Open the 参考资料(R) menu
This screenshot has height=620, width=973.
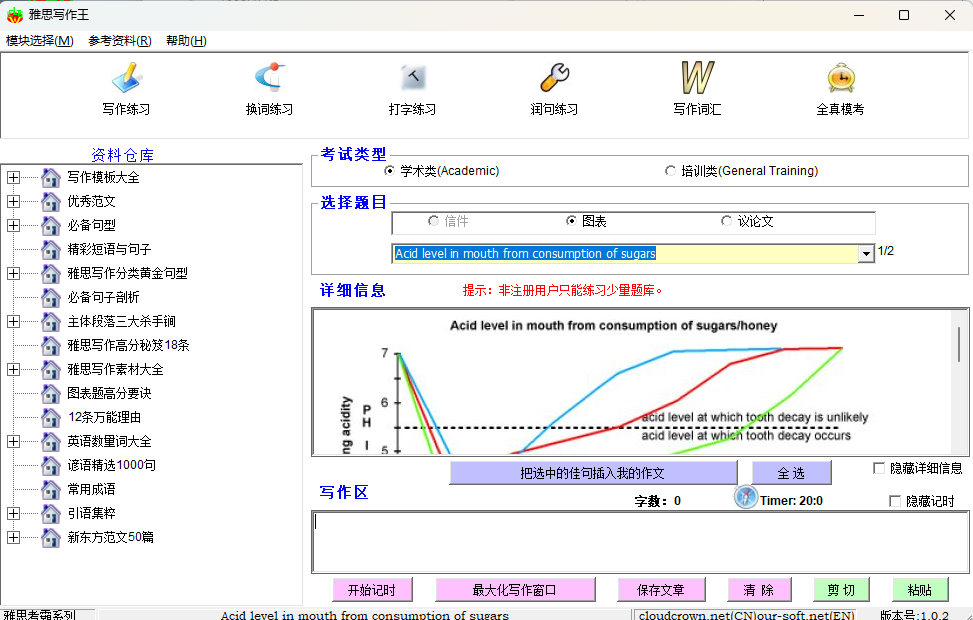[x=120, y=41]
